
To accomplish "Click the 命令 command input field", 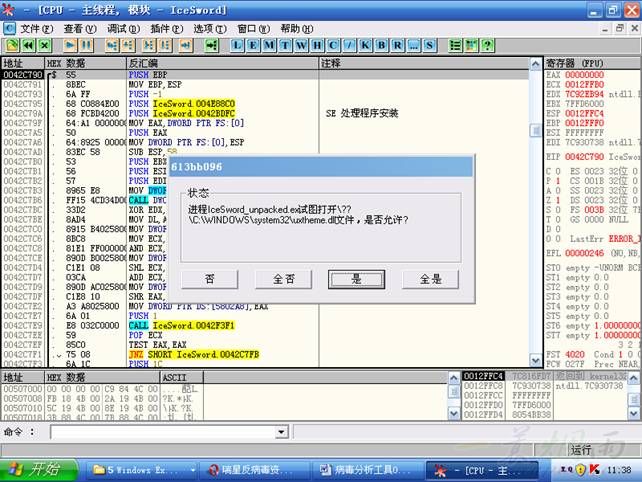I will (163, 432).
